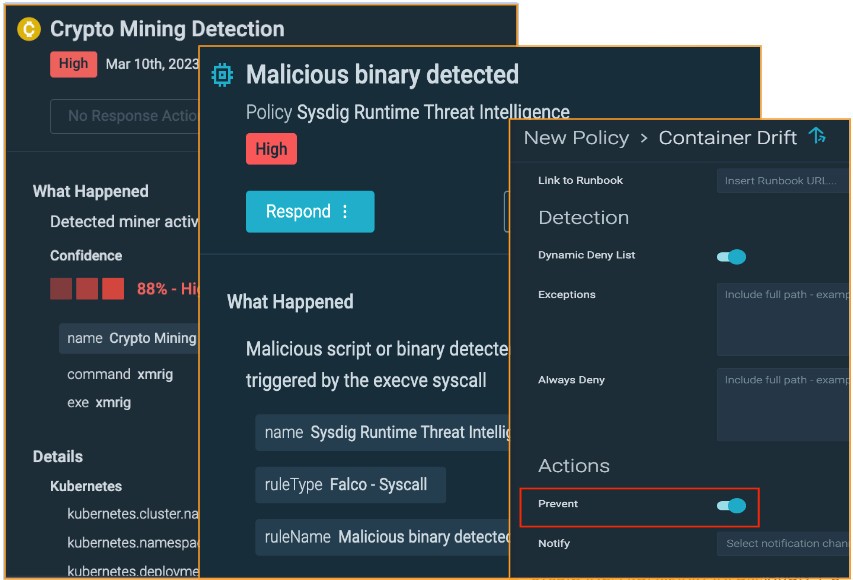The height and width of the screenshot is (580, 853).
Task: Click the 88% confidence value
Action: [168, 288]
